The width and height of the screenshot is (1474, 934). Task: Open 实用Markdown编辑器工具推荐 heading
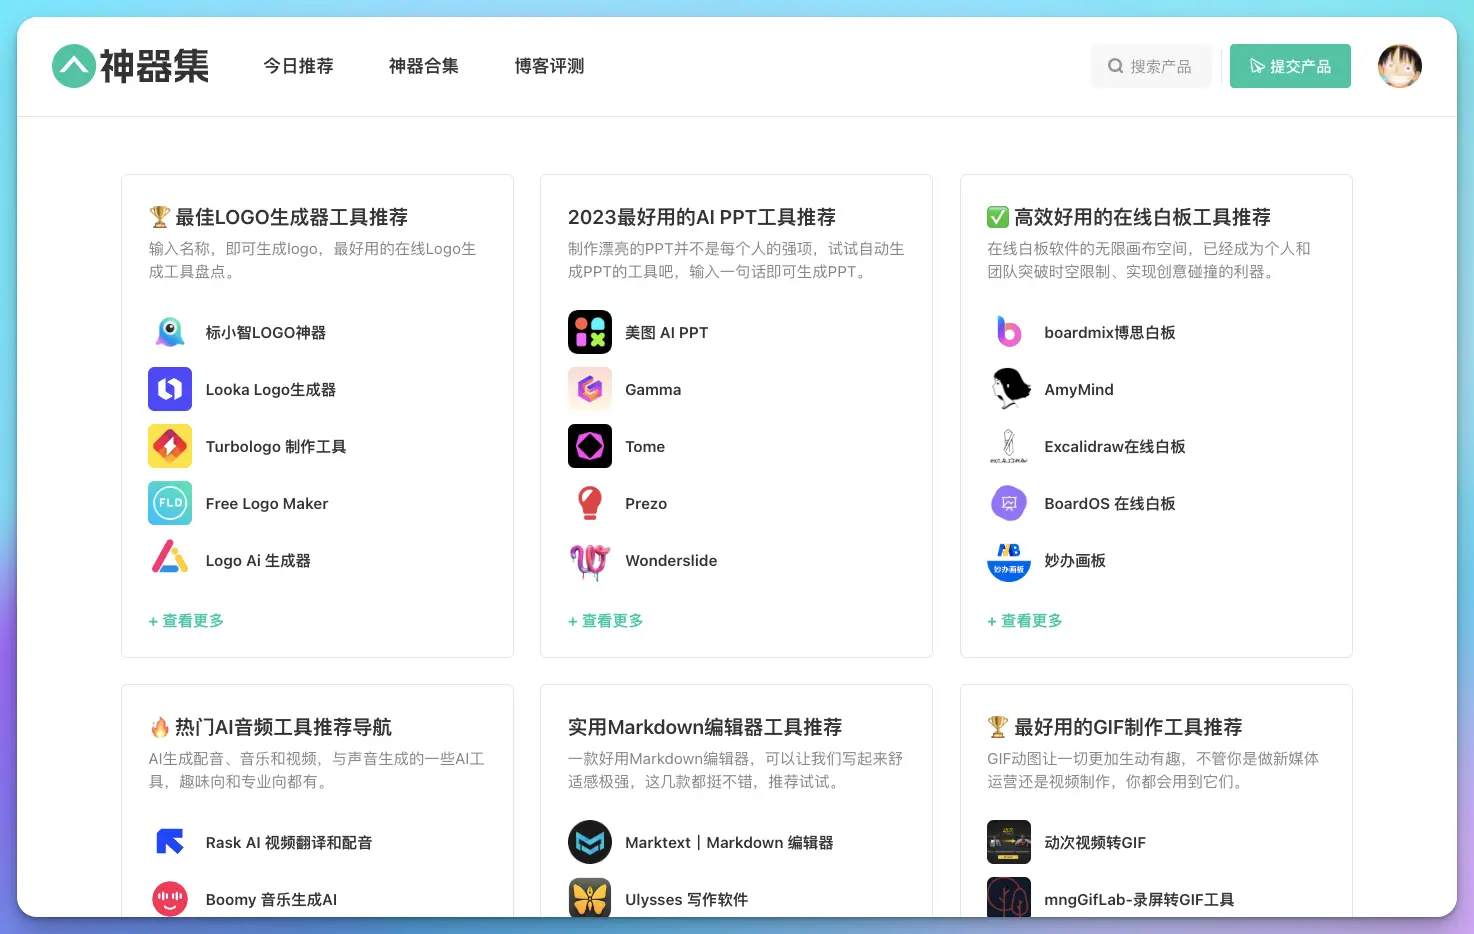point(705,727)
